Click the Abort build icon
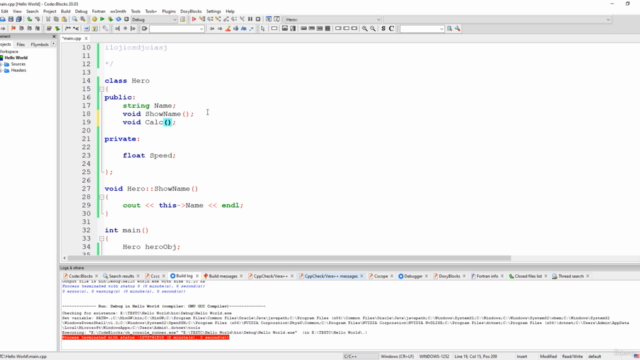Screen dimensions: 640x360 127,19
